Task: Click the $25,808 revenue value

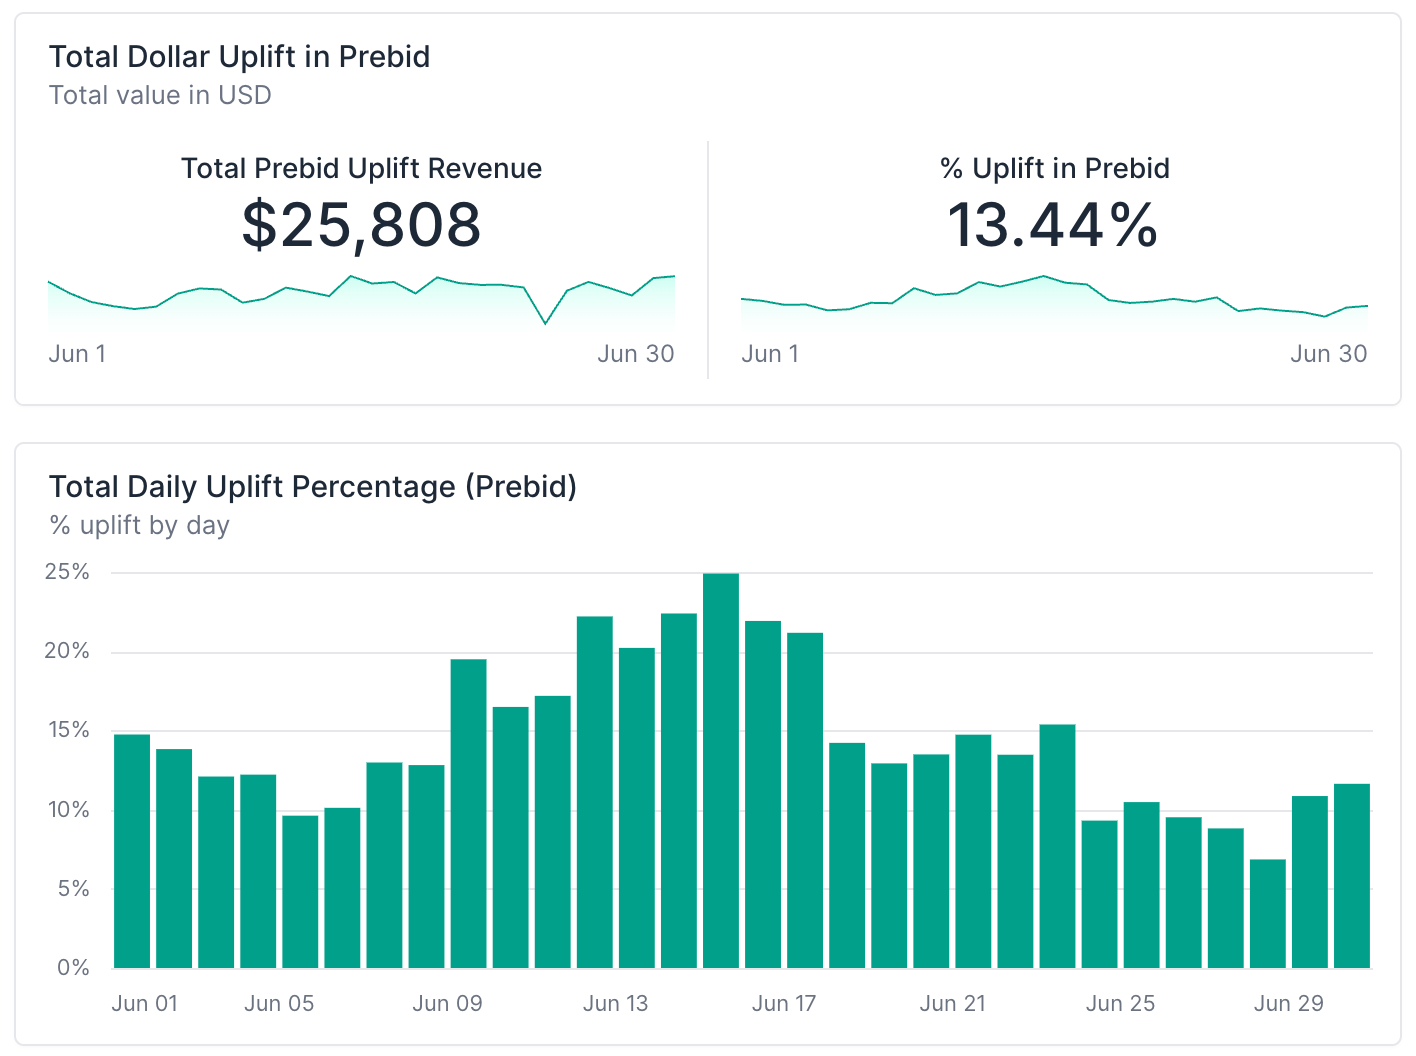Action: click(x=361, y=224)
